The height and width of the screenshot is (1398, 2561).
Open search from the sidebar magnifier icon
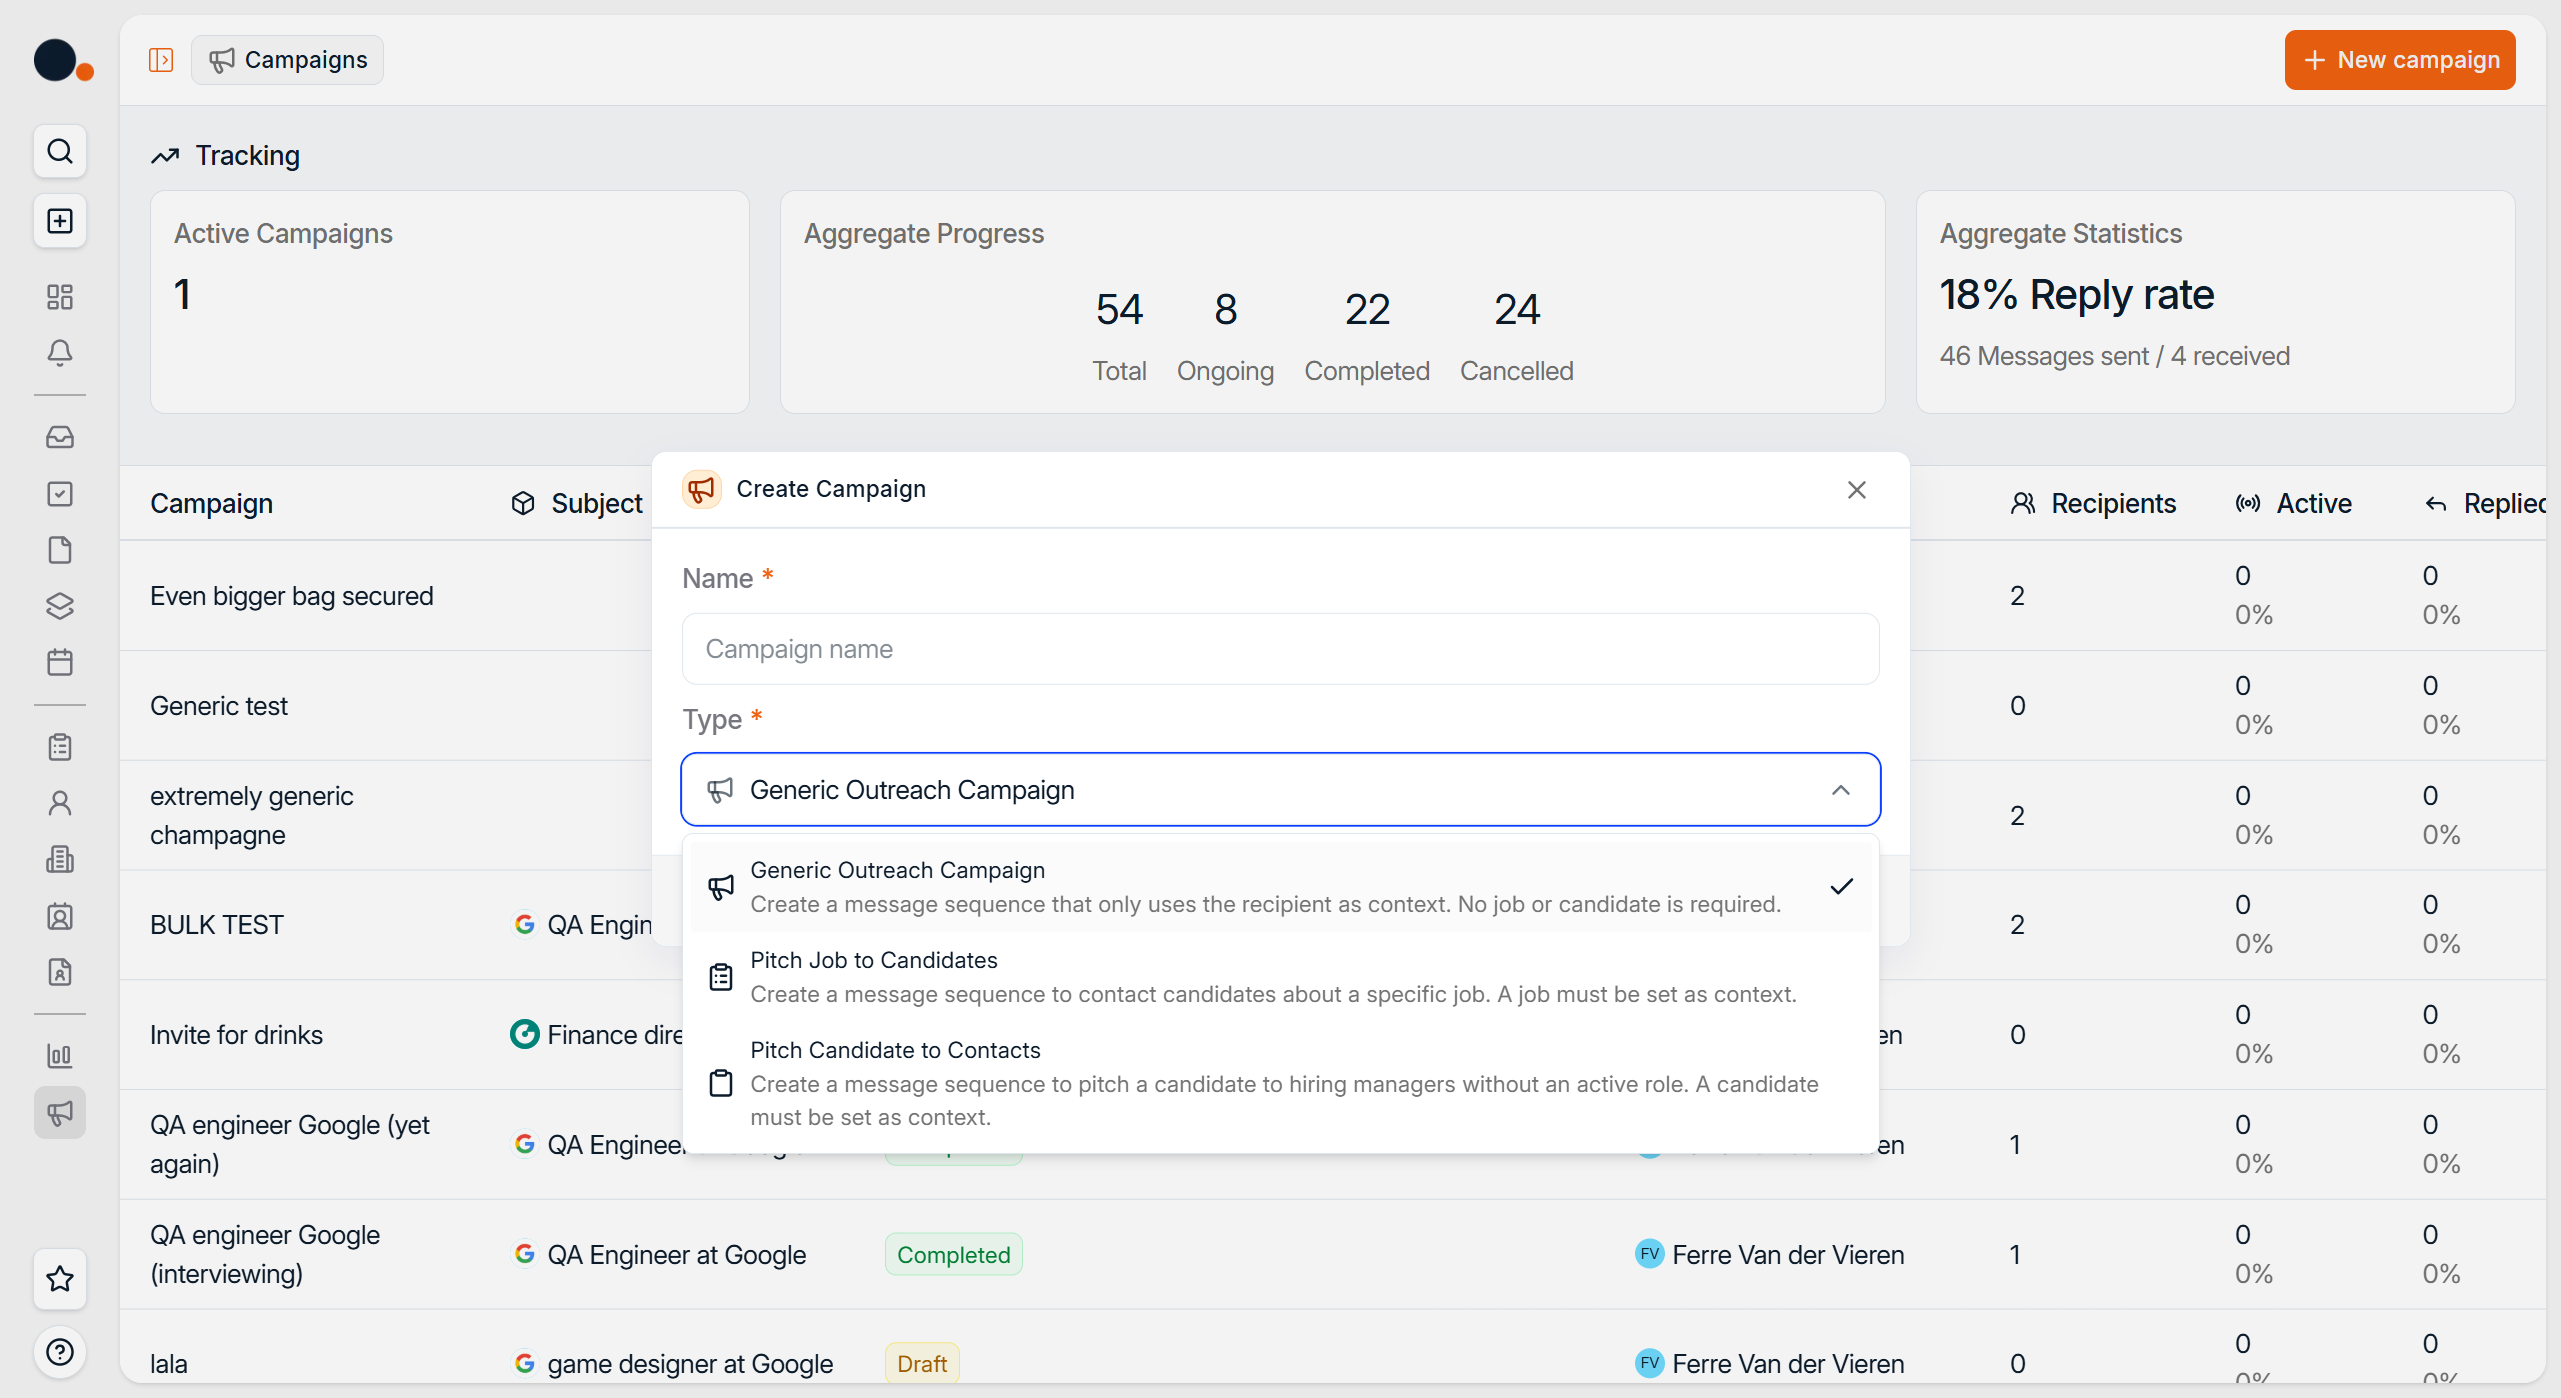click(x=60, y=151)
